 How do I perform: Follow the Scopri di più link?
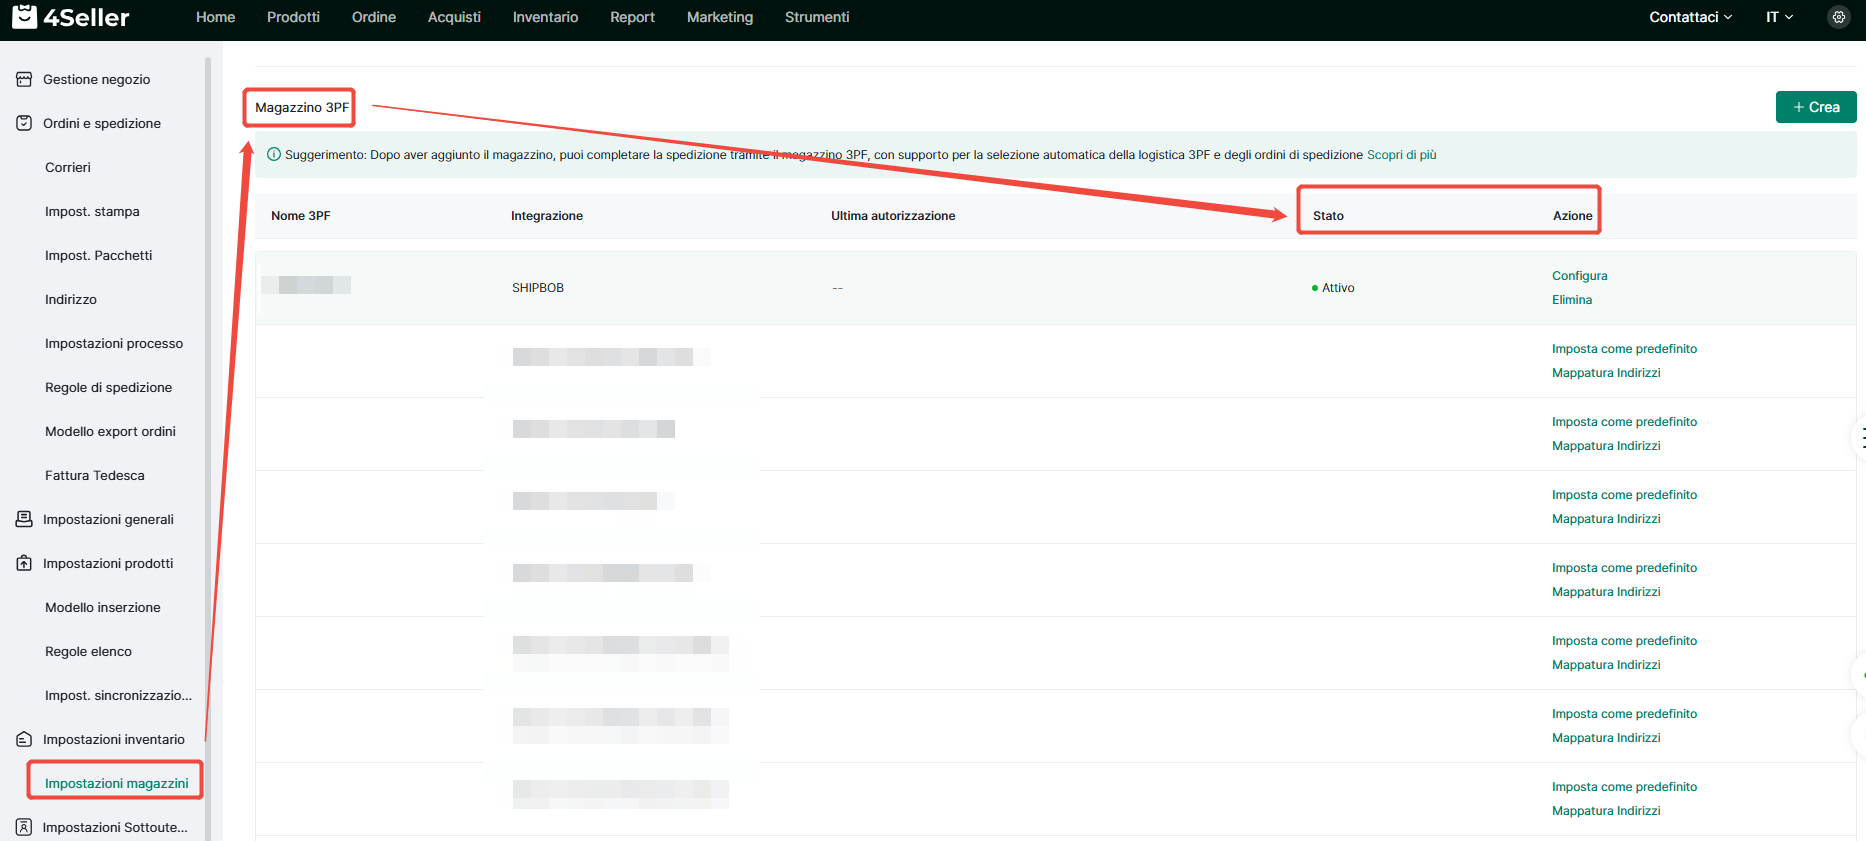1401,155
